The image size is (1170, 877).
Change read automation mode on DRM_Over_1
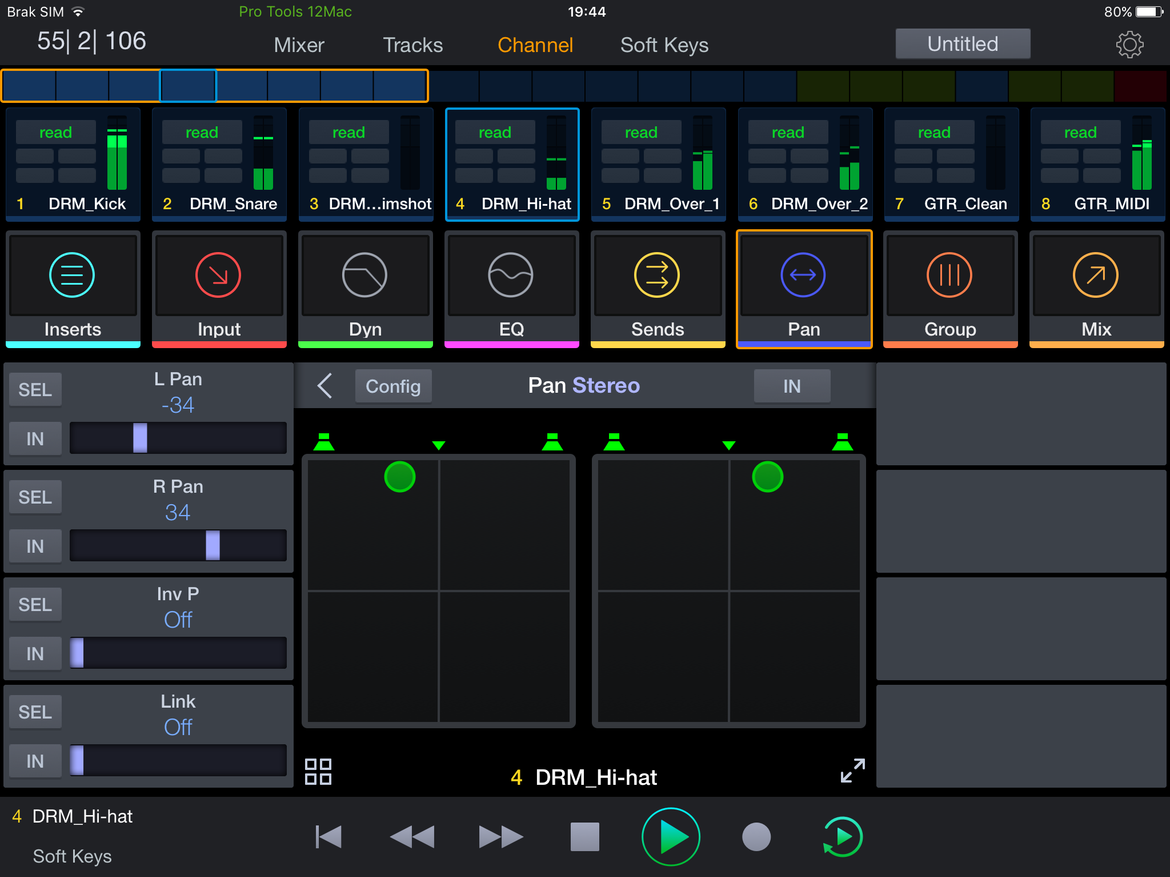click(641, 133)
